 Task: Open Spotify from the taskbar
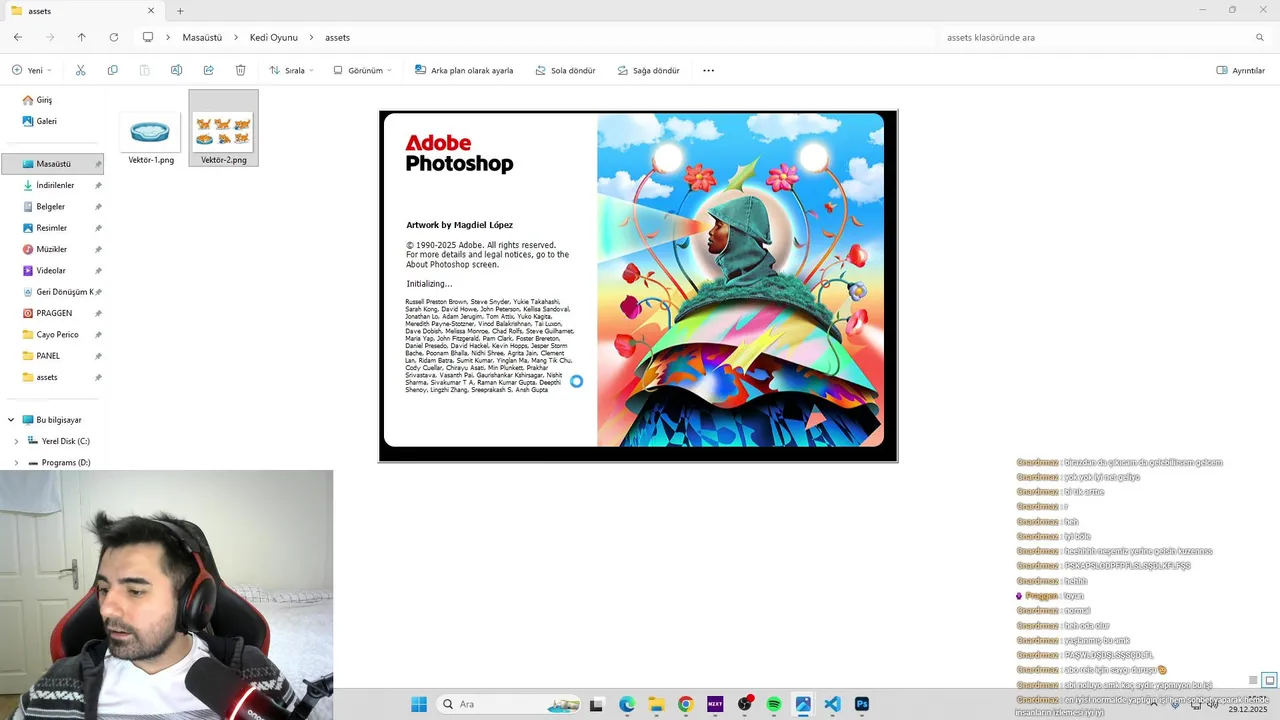[x=774, y=704]
